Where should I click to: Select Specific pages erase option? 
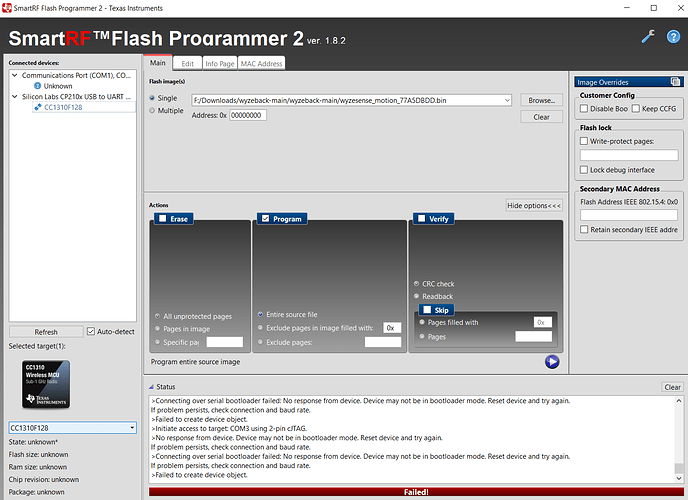pyautogui.click(x=157, y=342)
